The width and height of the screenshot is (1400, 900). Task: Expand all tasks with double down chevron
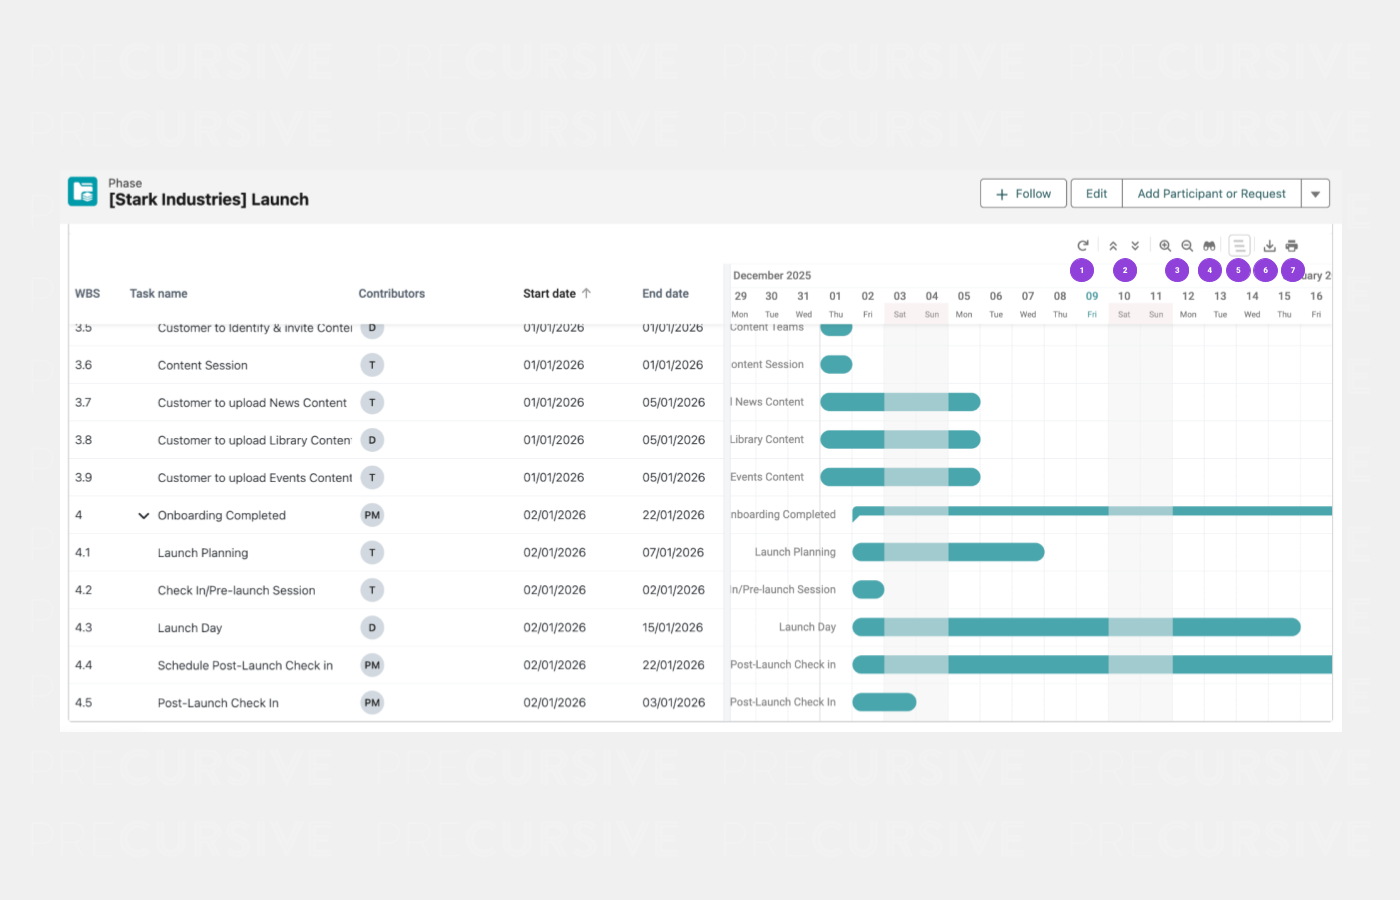pyautogui.click(x=1135, y=246)
